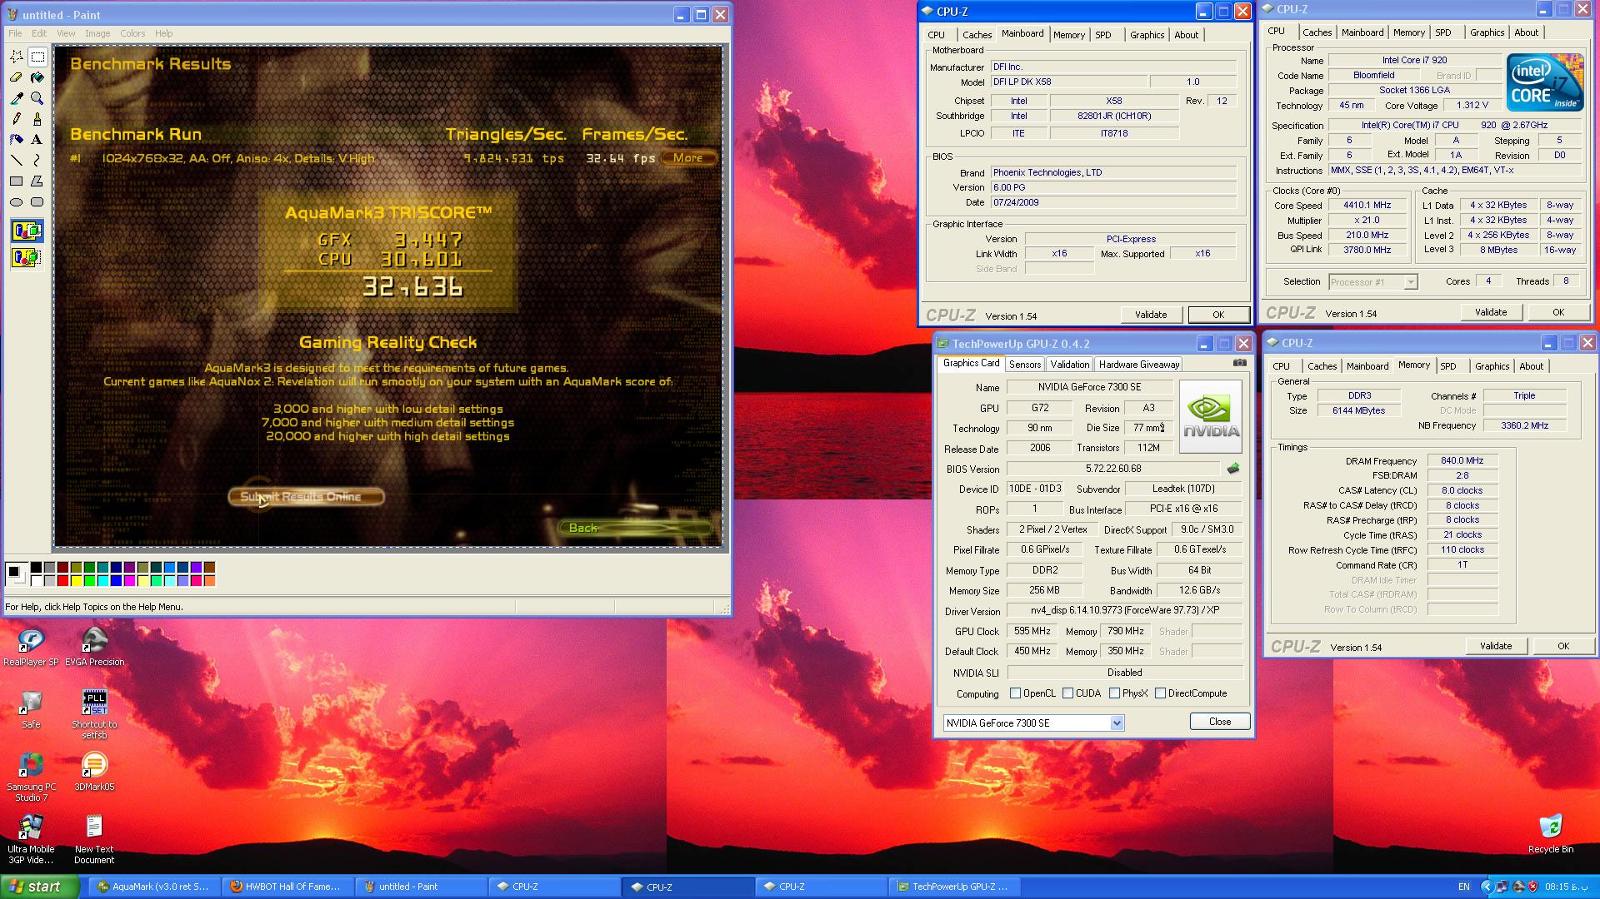Select the Airbrush spray tool

16,140
